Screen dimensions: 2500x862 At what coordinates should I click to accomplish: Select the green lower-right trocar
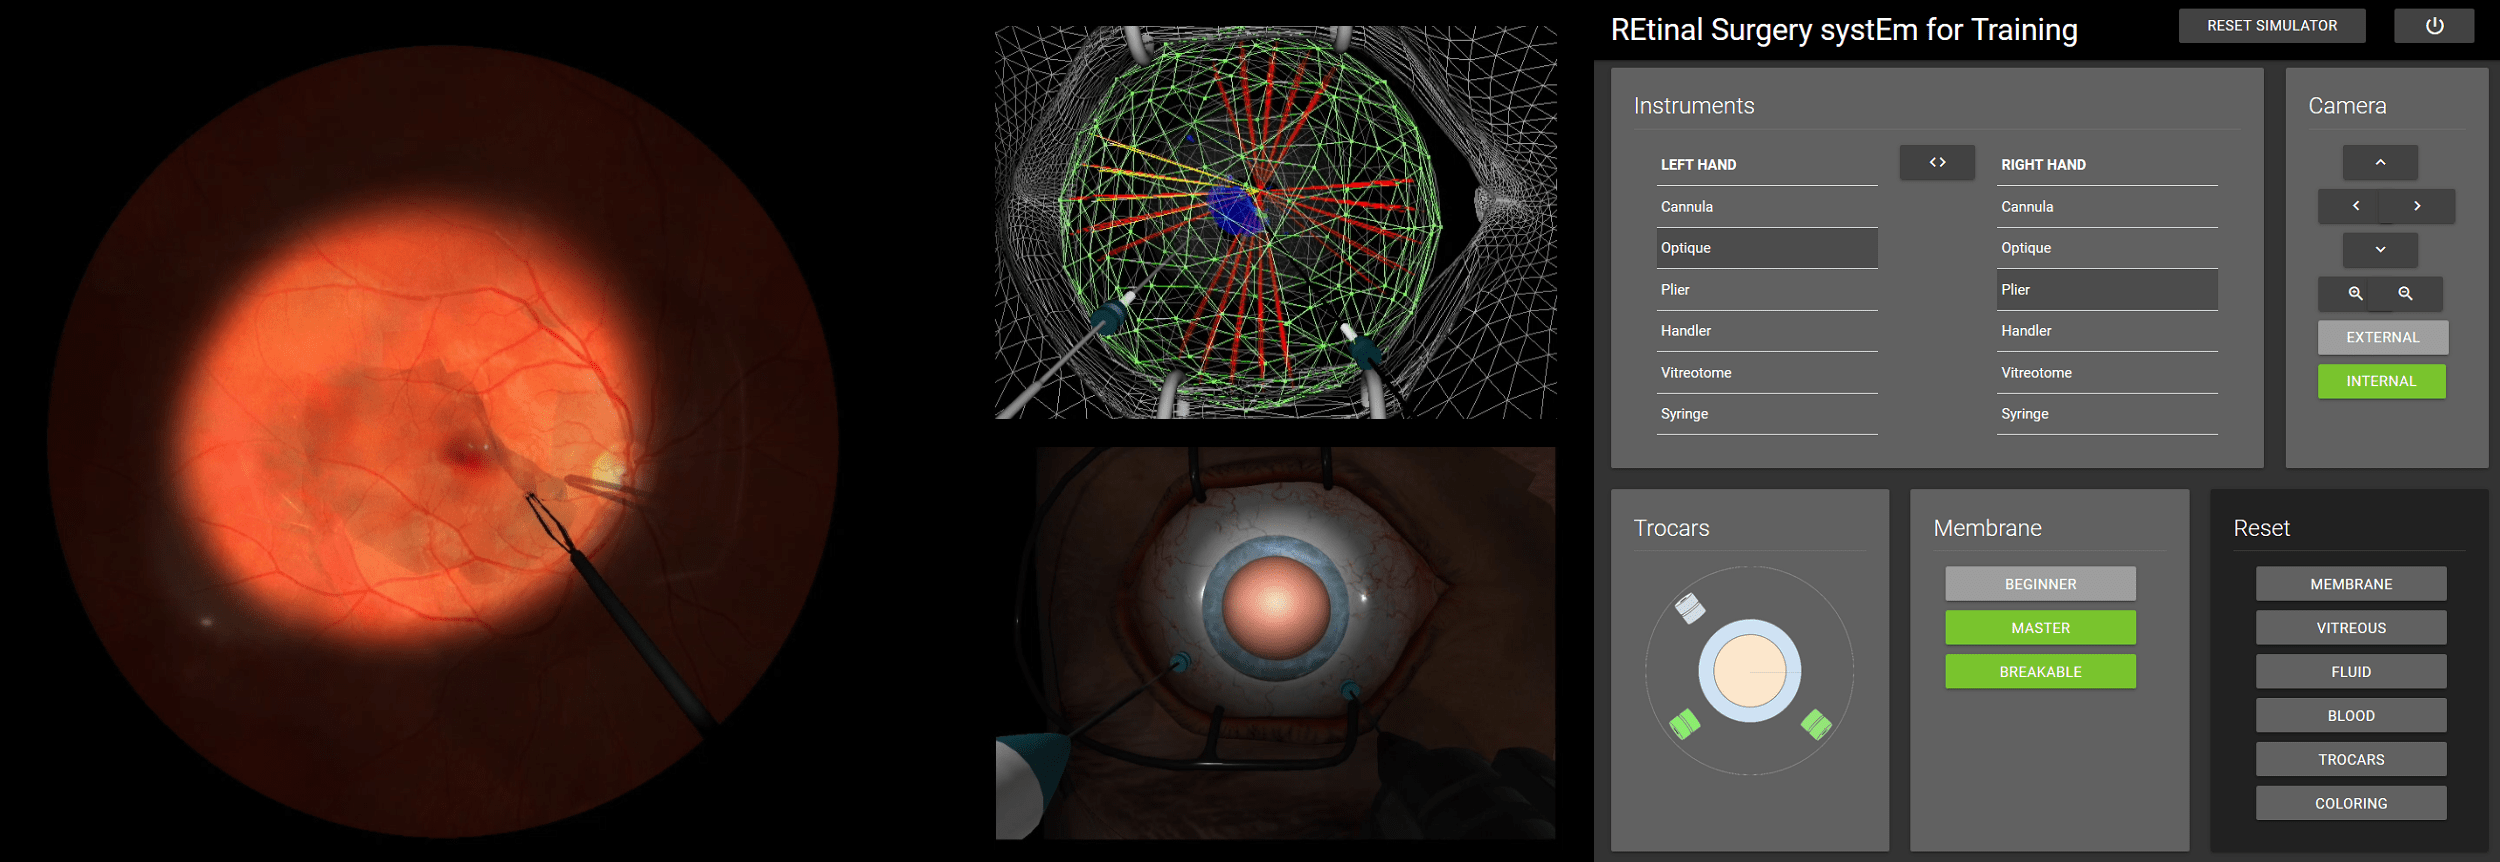tap(1815, 724)
